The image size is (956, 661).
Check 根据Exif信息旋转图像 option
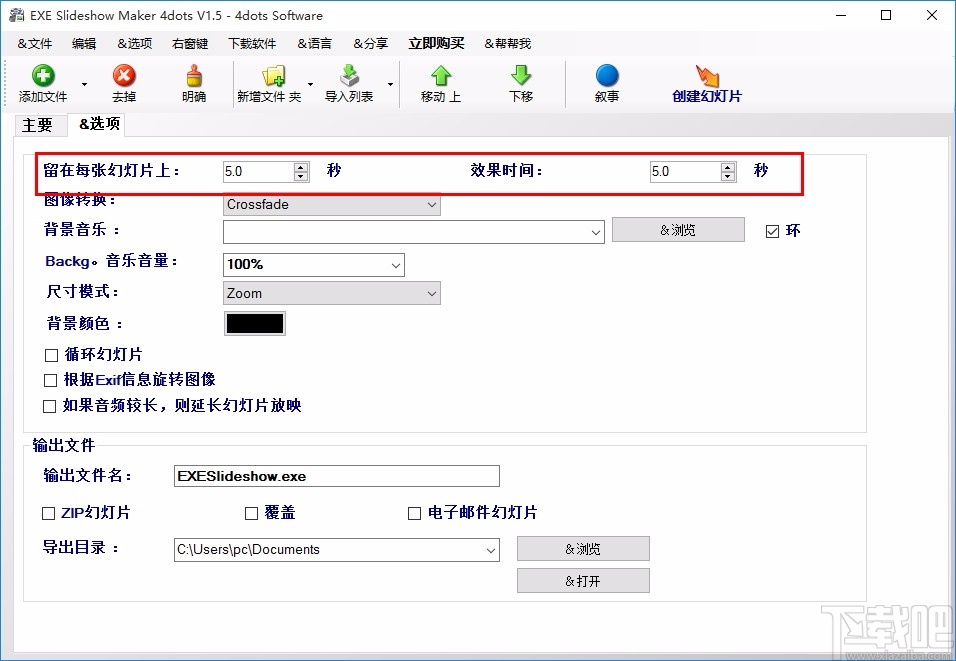(x=48, y=380)
